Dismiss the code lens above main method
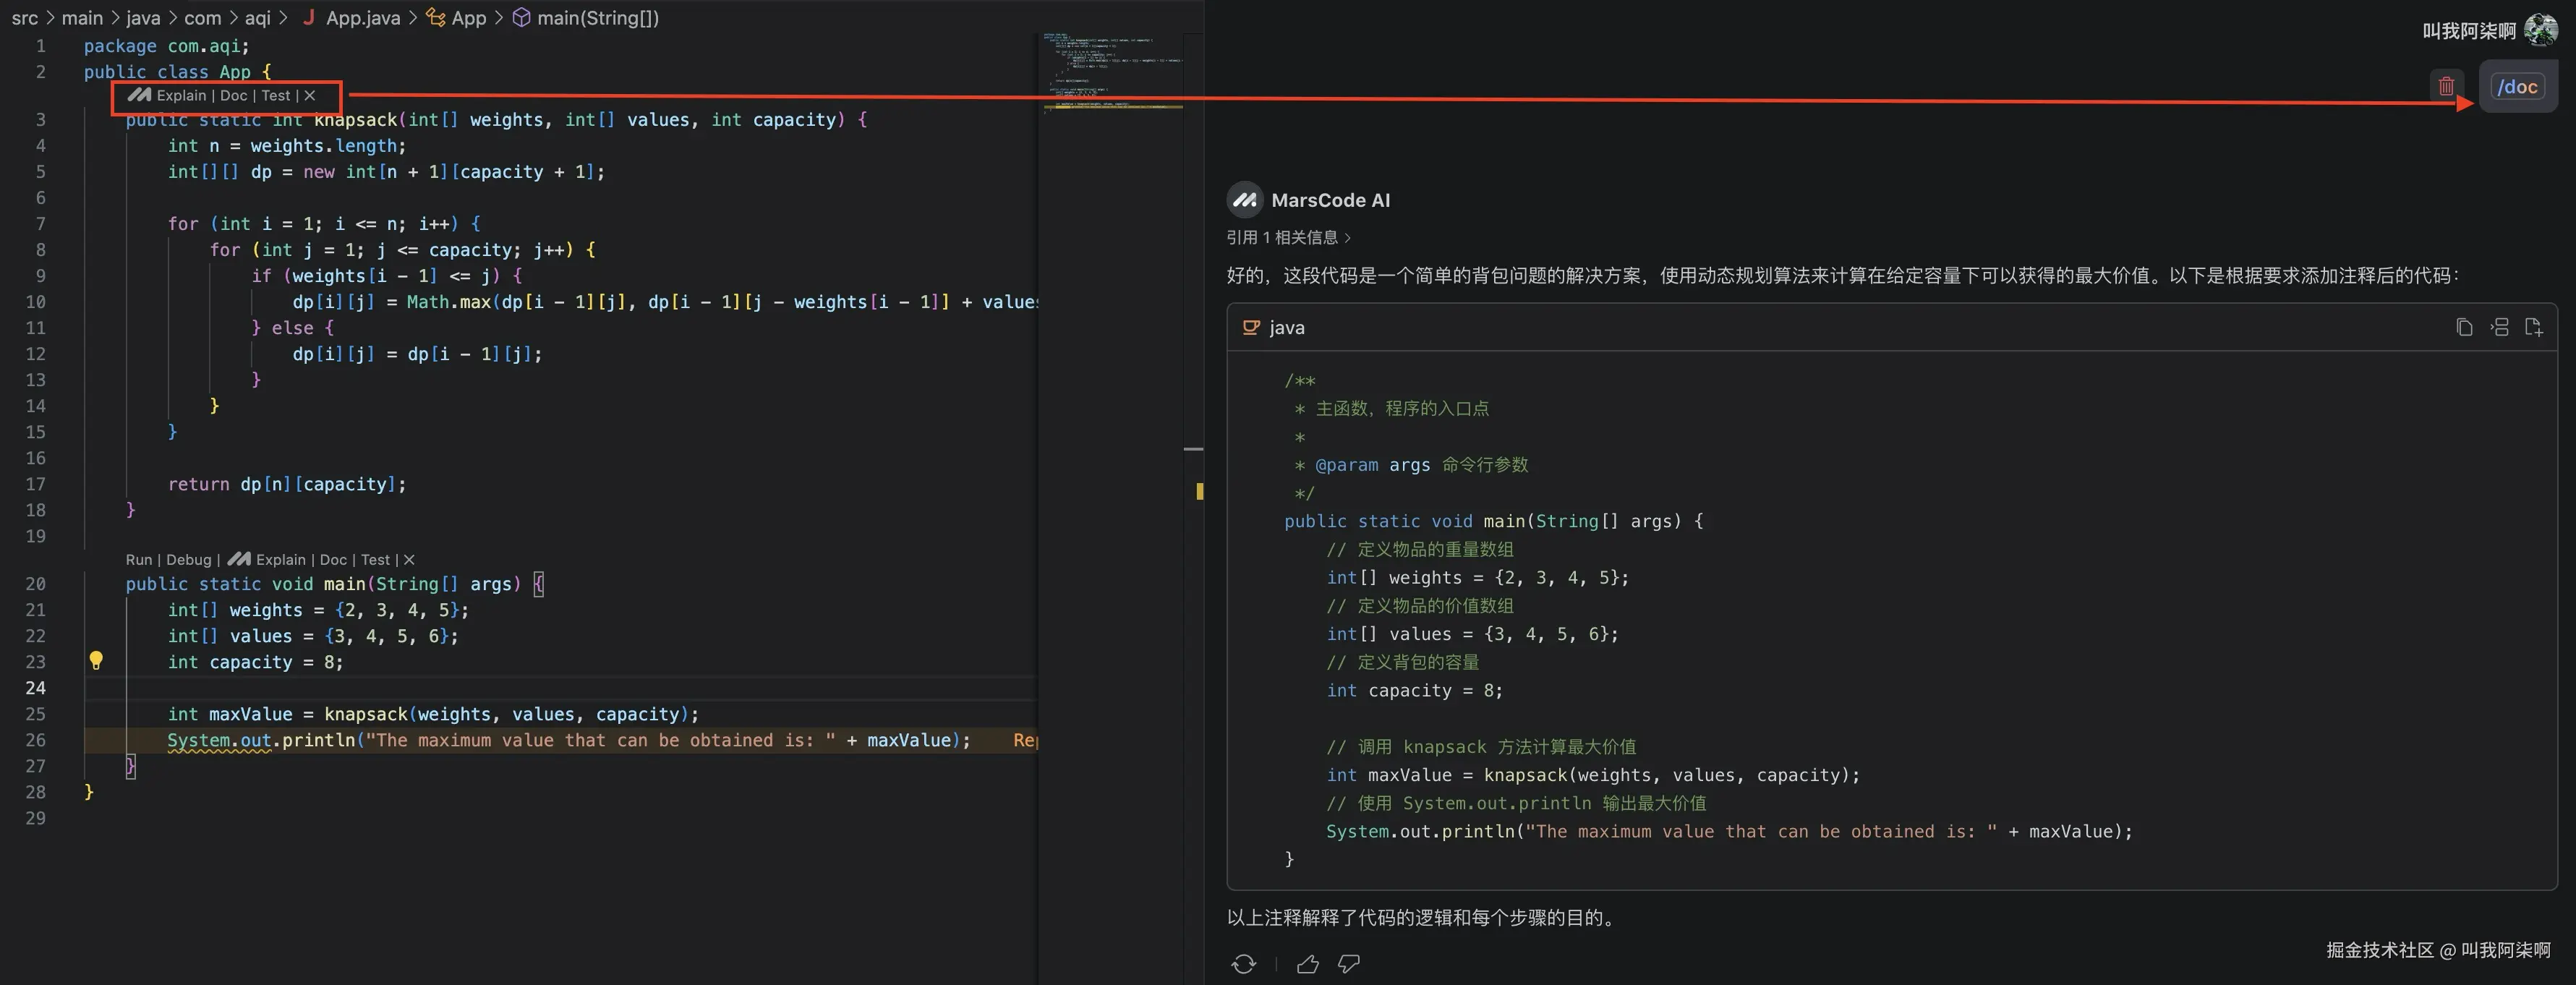Image resolution: width=2576 pixels, height=985 pixels. coord(409,560)
